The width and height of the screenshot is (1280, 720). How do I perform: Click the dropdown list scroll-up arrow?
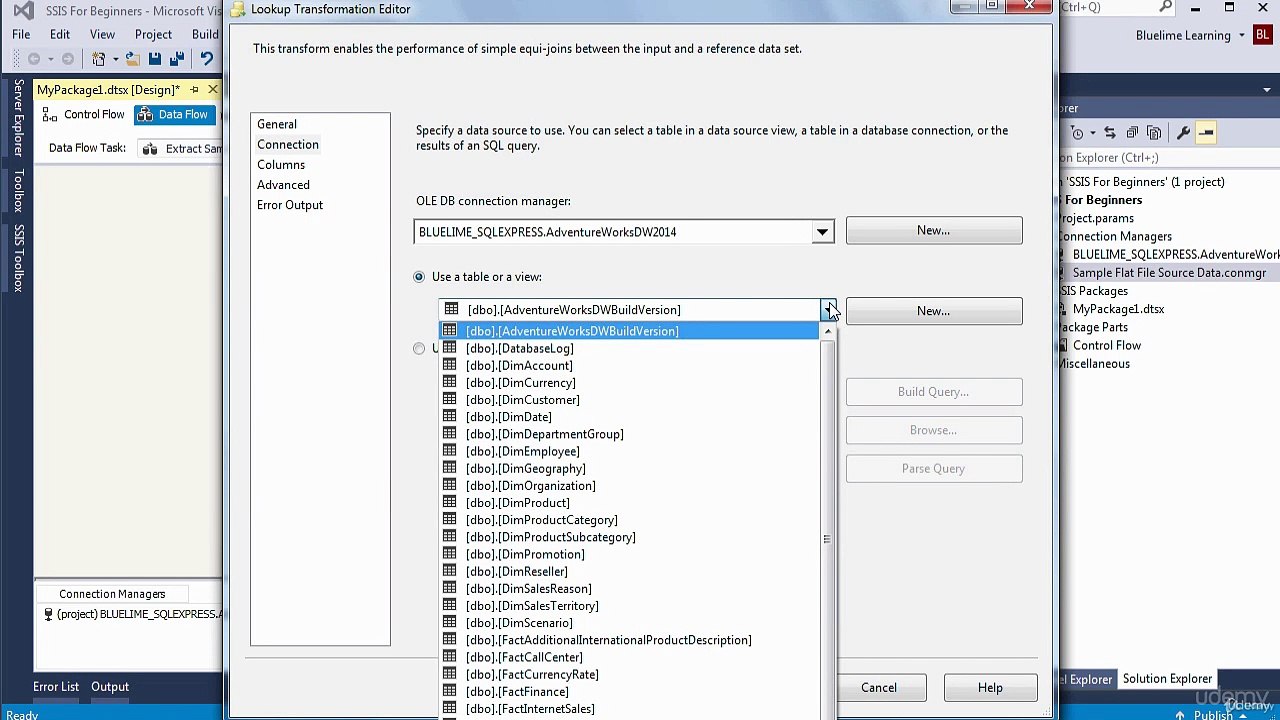(x=827, y=331)
